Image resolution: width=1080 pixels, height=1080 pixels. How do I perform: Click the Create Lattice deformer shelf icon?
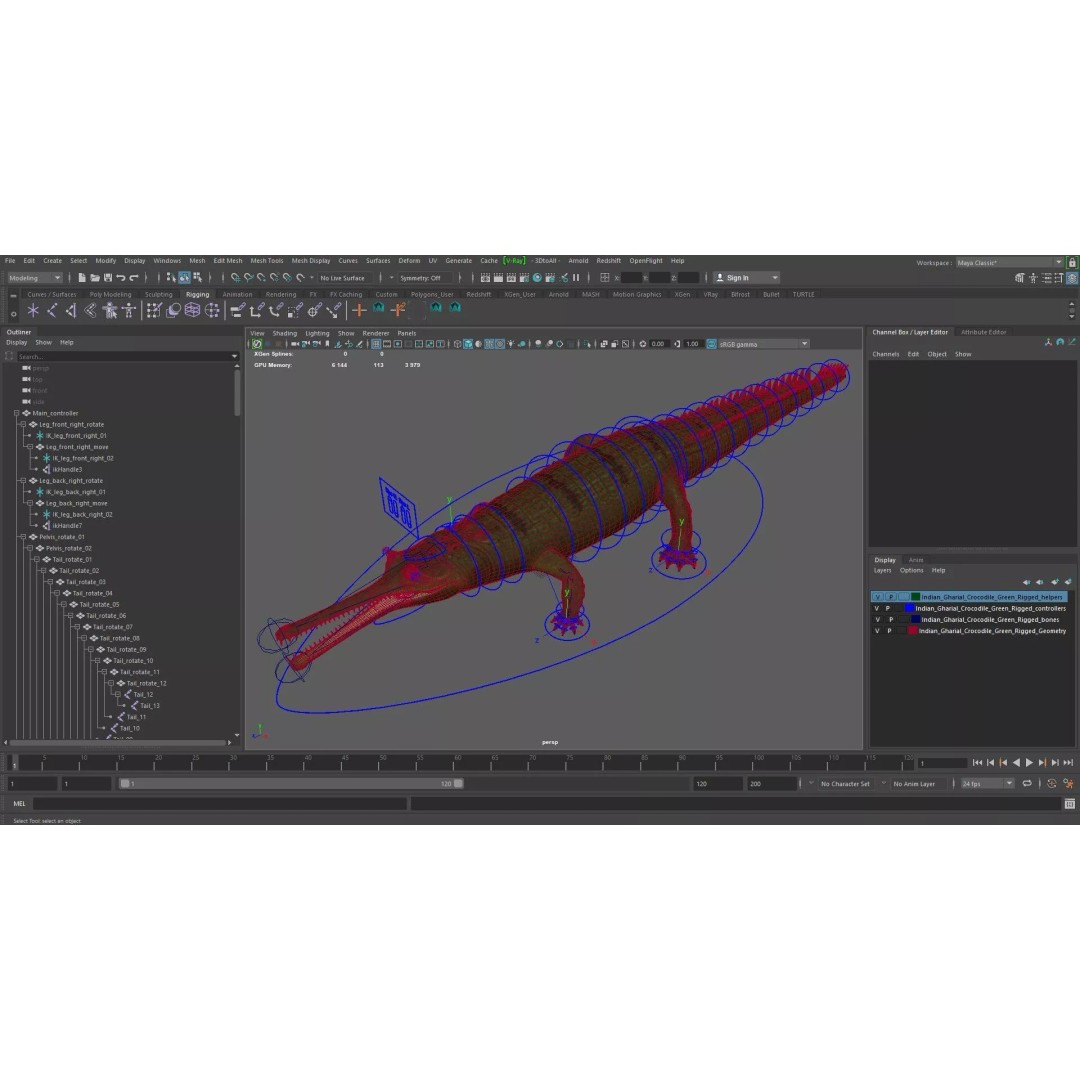[192, 311]
